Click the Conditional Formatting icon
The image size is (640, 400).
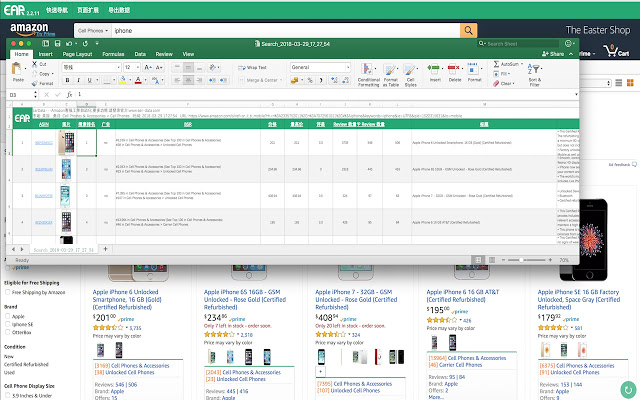click(368, 69)
